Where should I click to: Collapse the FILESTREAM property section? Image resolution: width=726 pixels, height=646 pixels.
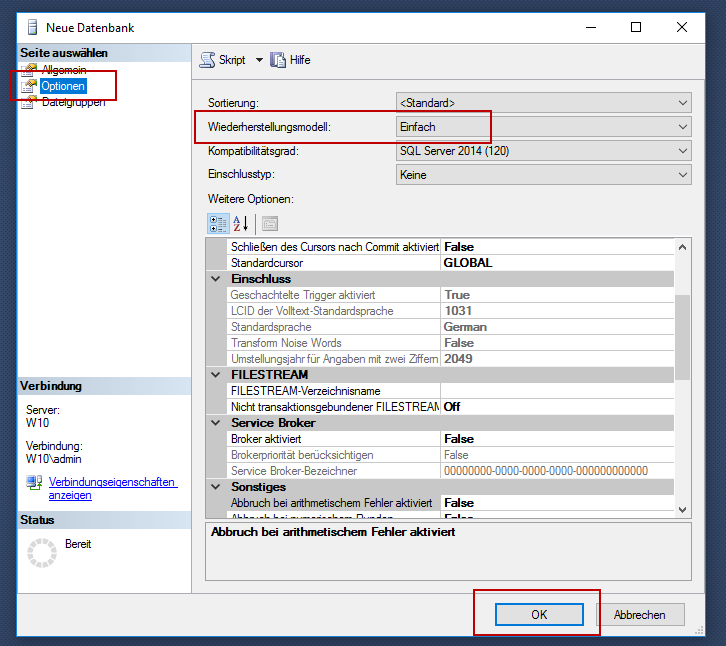point(217,375)
